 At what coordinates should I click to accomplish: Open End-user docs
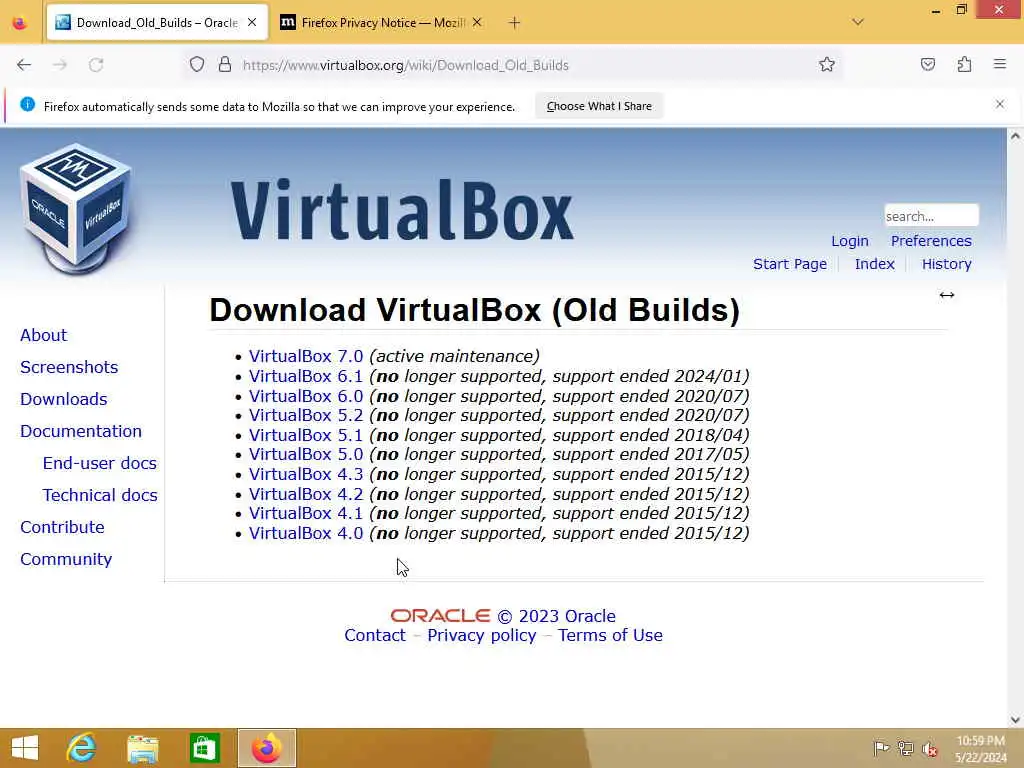[99, 463]
